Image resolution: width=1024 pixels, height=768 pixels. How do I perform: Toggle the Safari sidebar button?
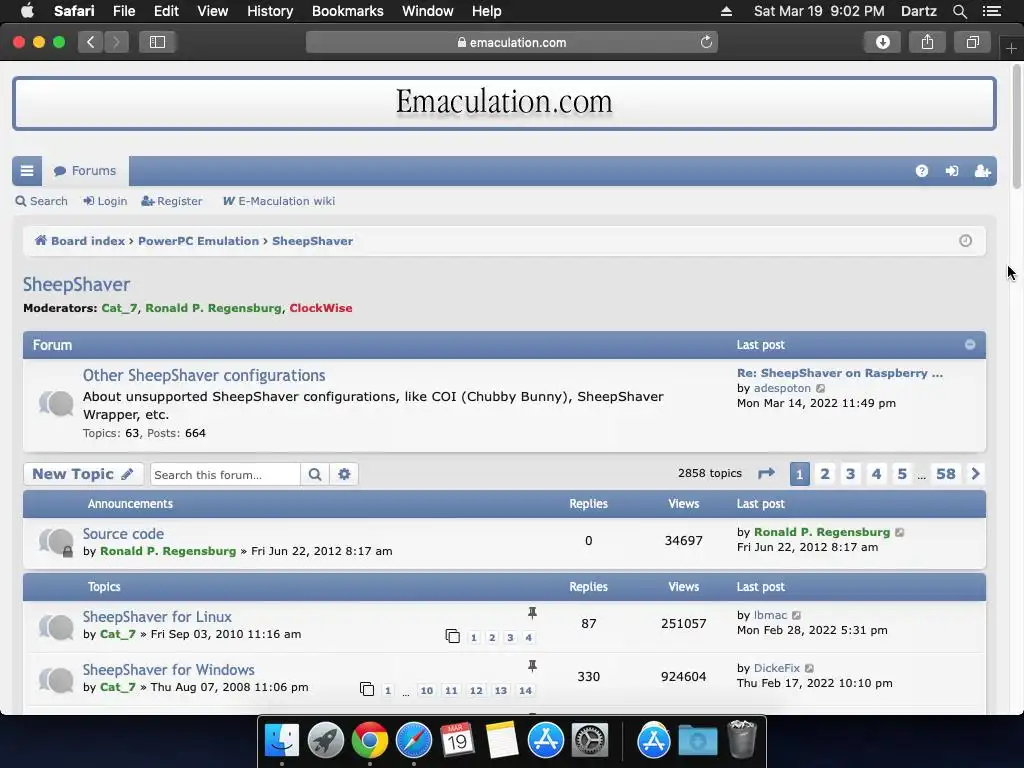(x=157, y=42)
